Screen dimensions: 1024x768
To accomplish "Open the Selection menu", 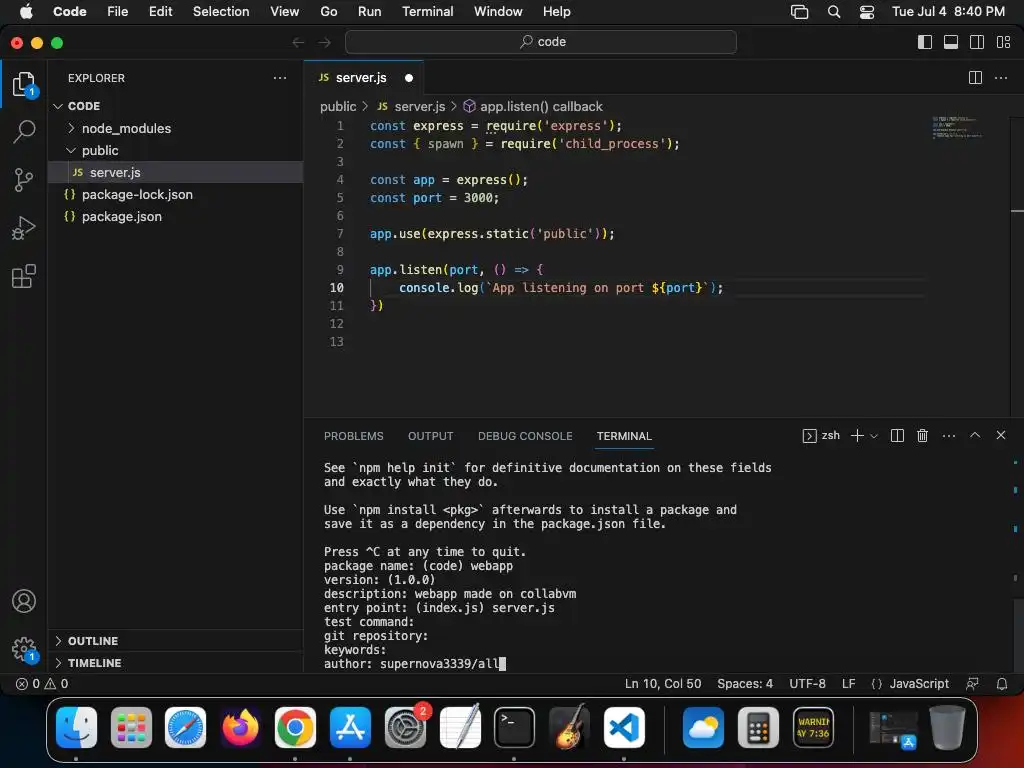I will tap(221, 11).
